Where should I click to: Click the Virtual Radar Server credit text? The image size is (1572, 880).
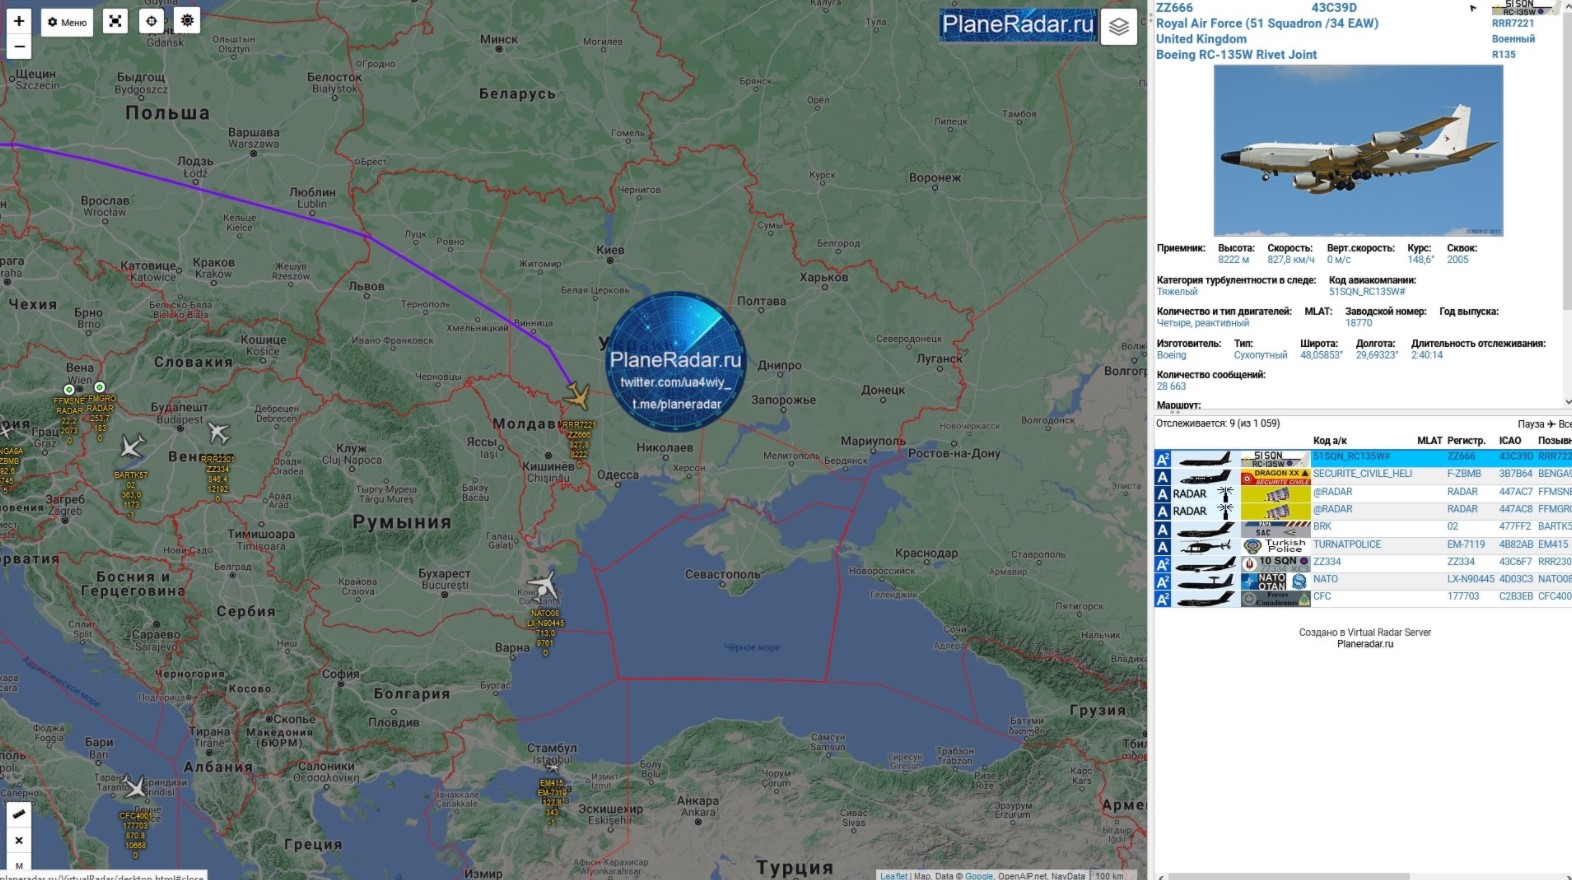point(1364,633)
